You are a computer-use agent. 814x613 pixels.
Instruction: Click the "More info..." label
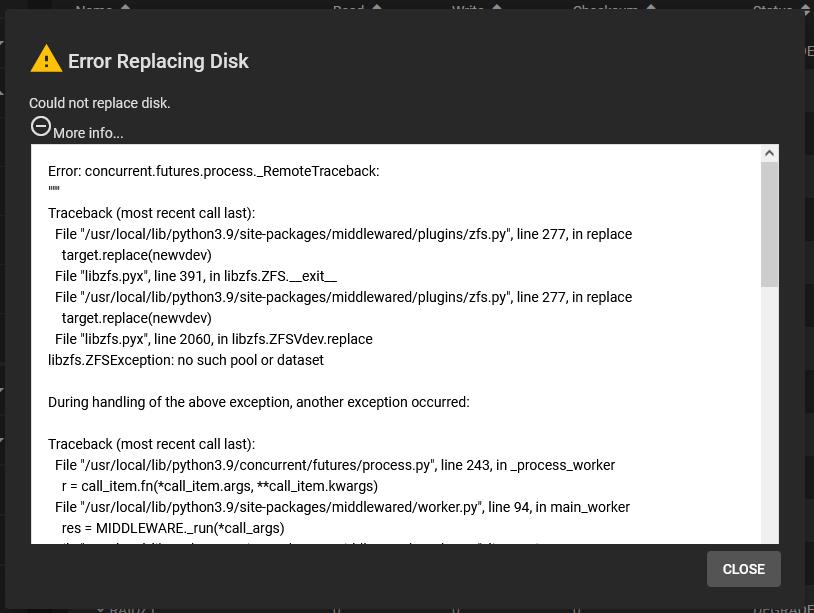pyautogui.click(x=88, y=133)
